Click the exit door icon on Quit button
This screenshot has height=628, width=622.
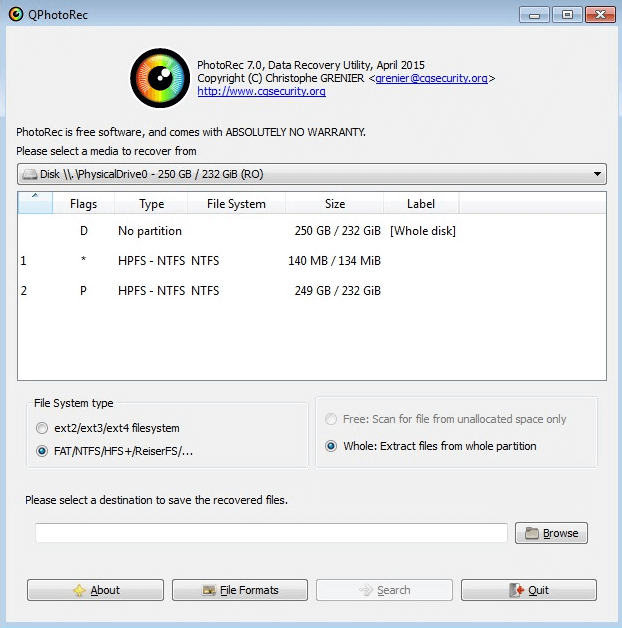coord(516,590)
